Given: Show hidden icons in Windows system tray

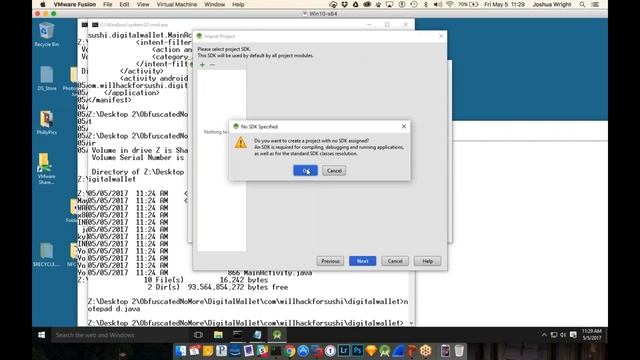Looking at the screenshot, I should click(544, 335).
